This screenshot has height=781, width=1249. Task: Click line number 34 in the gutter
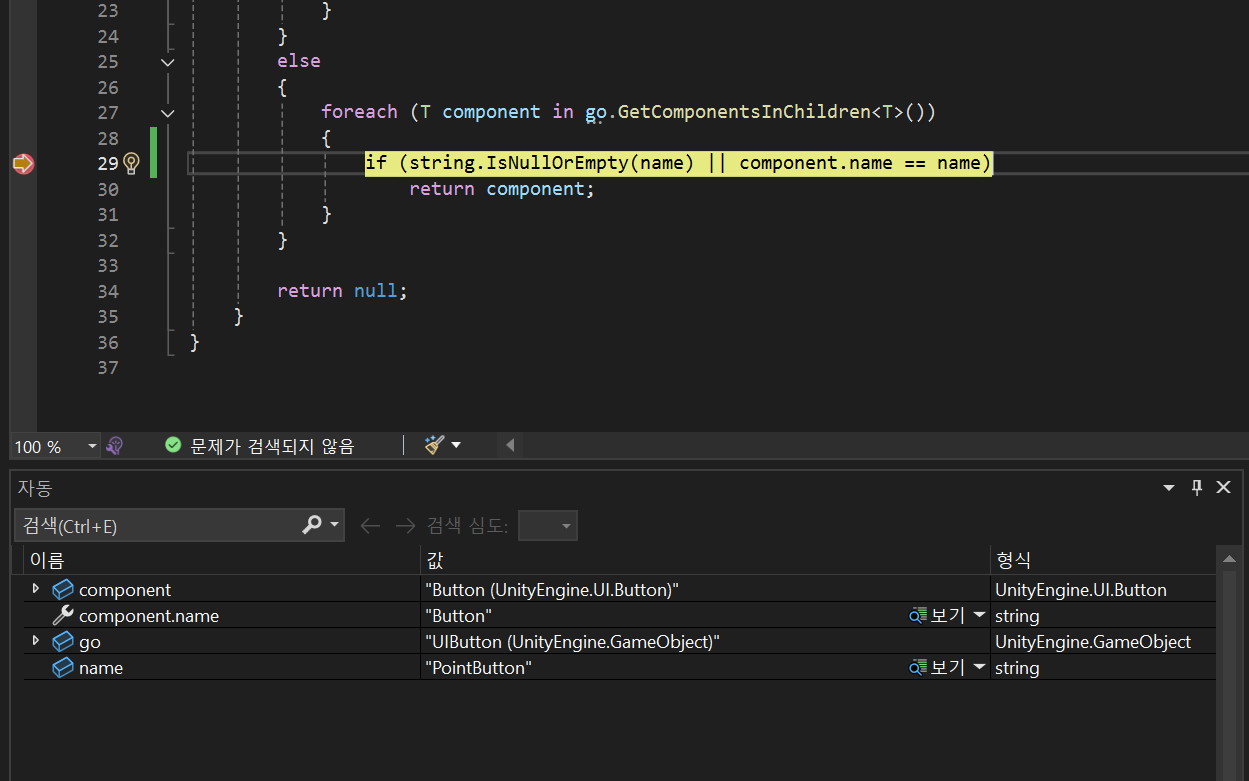pos(108,291)
